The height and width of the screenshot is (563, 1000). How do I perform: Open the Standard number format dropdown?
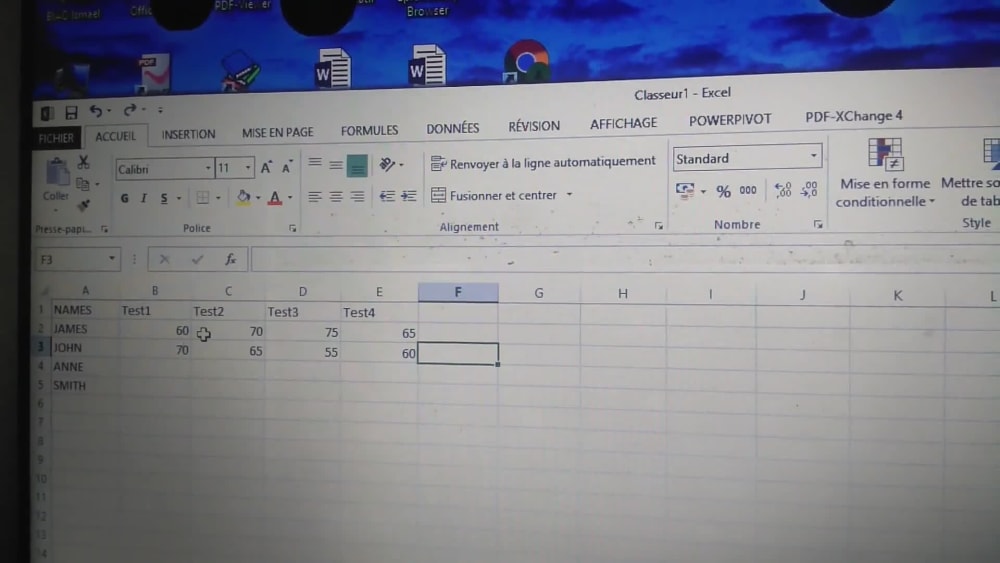point(813,156)
